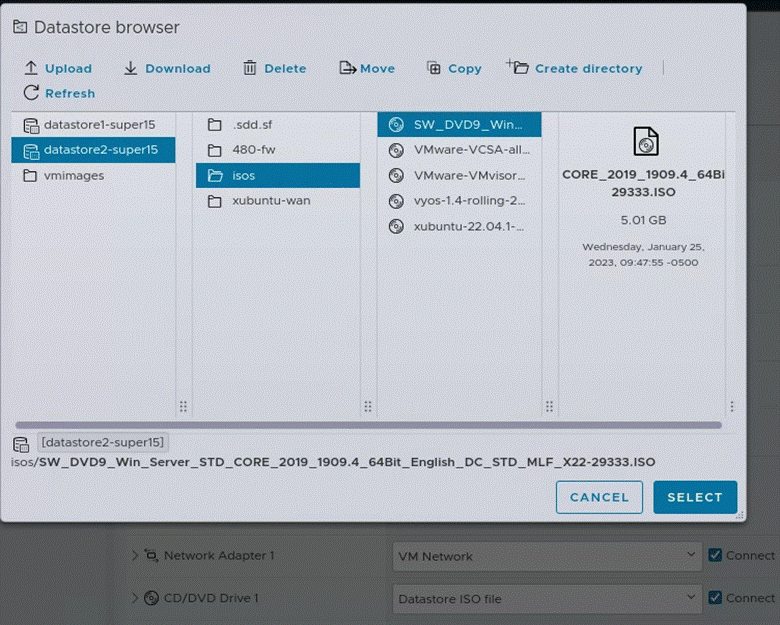Click the vmimages folder icon
This screenshot has height=625, width=780.
30,176
